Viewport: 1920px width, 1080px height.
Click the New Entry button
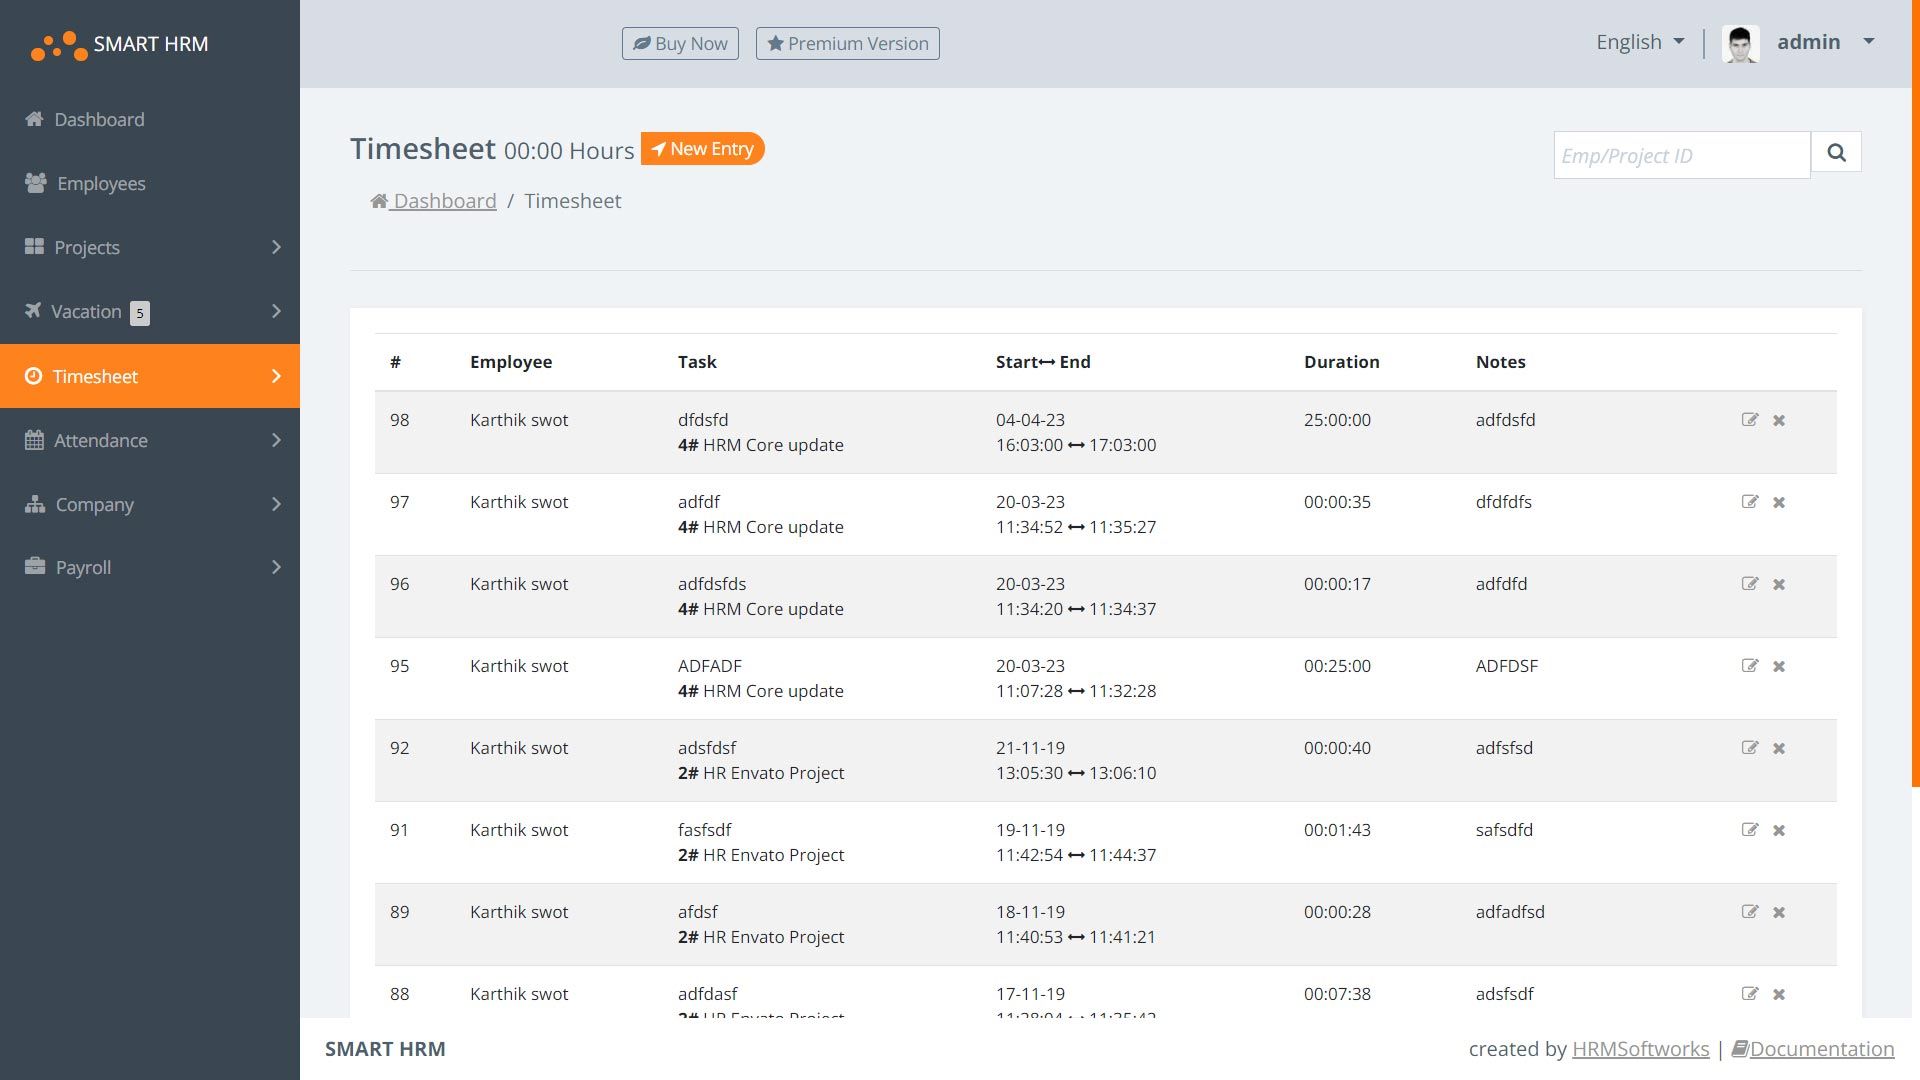(x=702, y=149)
